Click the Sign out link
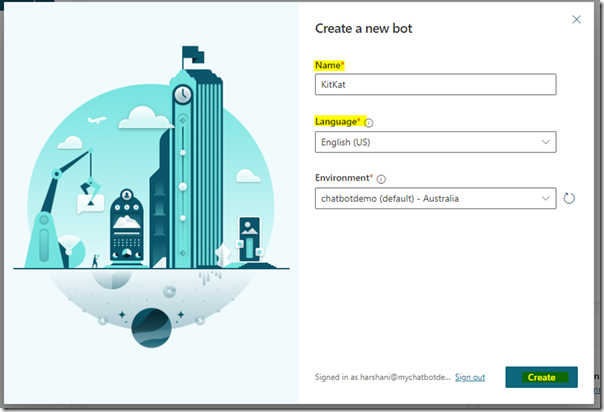 coord(470,377)
